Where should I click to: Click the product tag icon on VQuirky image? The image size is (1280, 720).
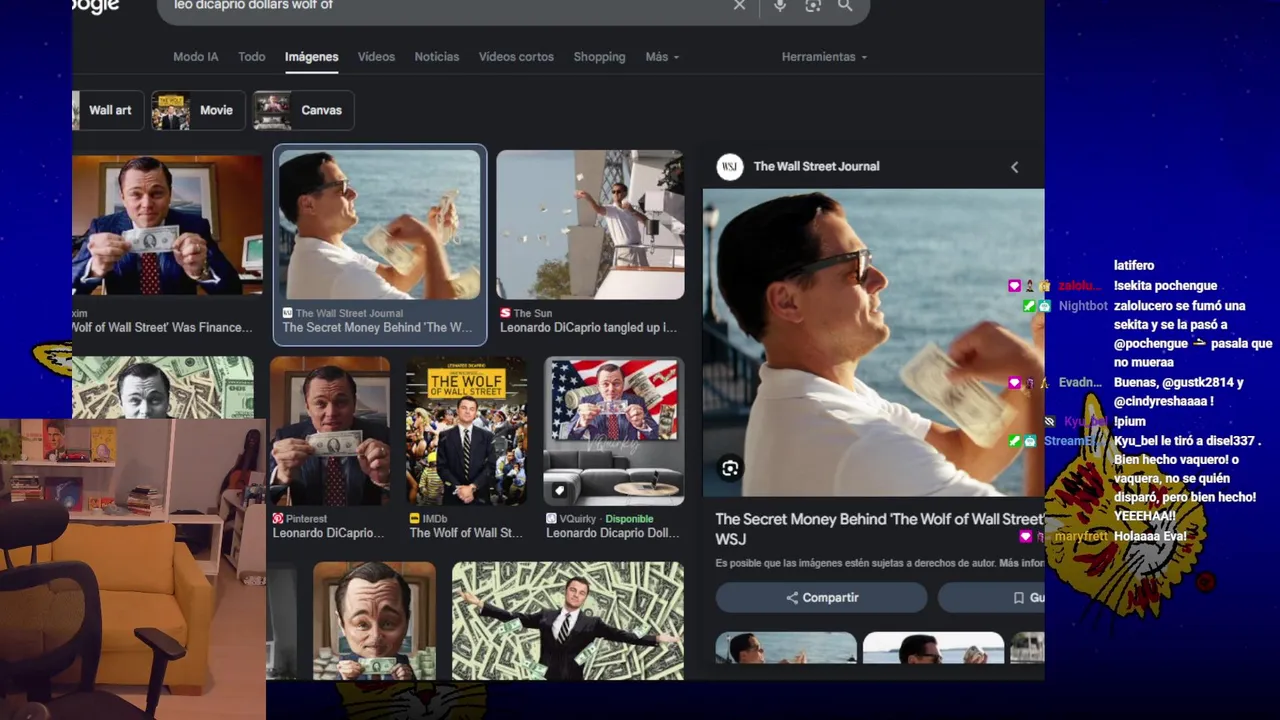point(560,490)
